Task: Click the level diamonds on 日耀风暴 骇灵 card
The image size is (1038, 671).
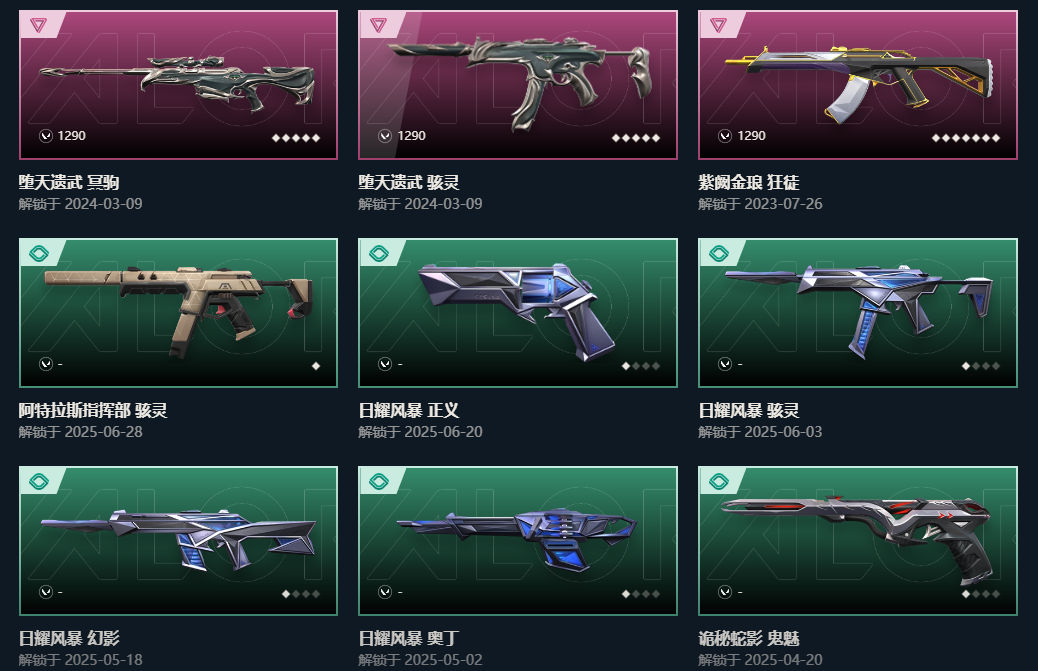Action: coord(980,366)
